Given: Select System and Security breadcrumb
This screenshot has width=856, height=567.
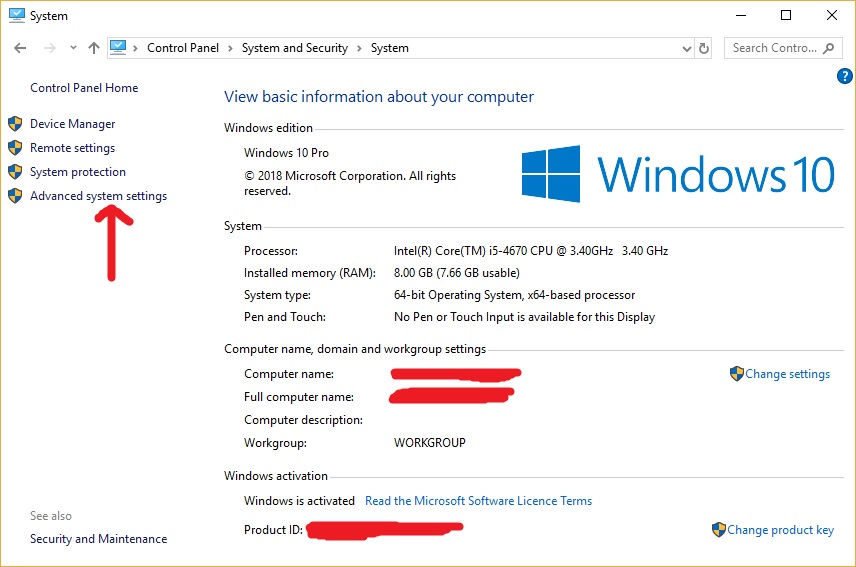Looking at the screenshot, I should pyautogui.click(x=294, y=48).
